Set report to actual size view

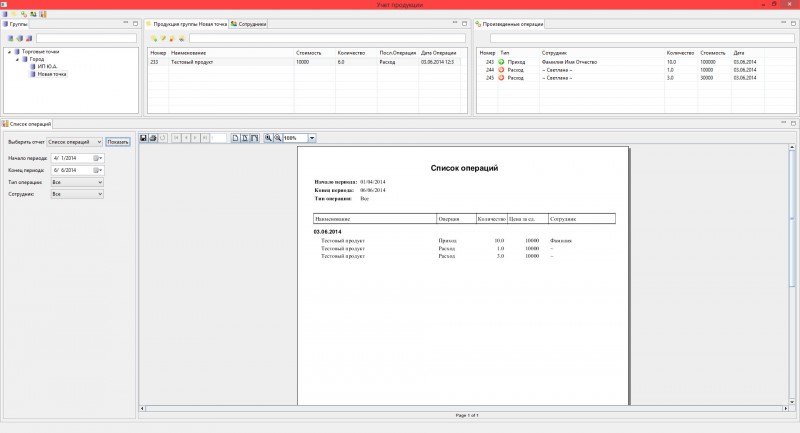click(235, 138)
